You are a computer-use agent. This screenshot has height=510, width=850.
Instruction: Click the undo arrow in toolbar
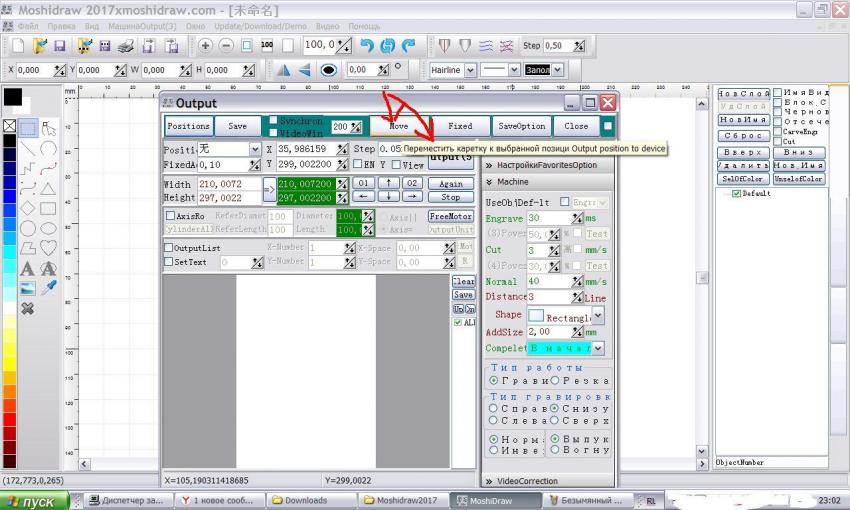[366, 46]
